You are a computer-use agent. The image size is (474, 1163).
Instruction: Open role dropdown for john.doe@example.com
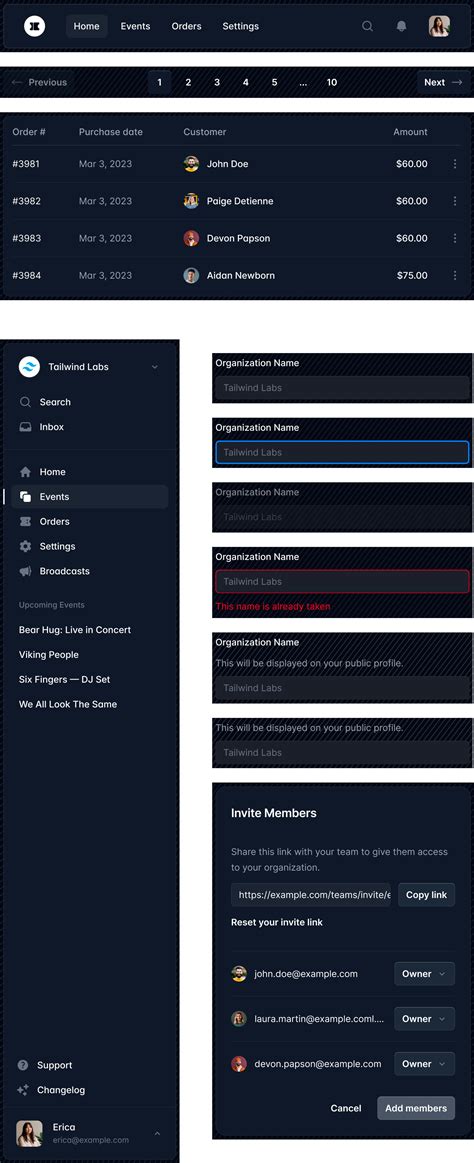click(x=424, y=974)
